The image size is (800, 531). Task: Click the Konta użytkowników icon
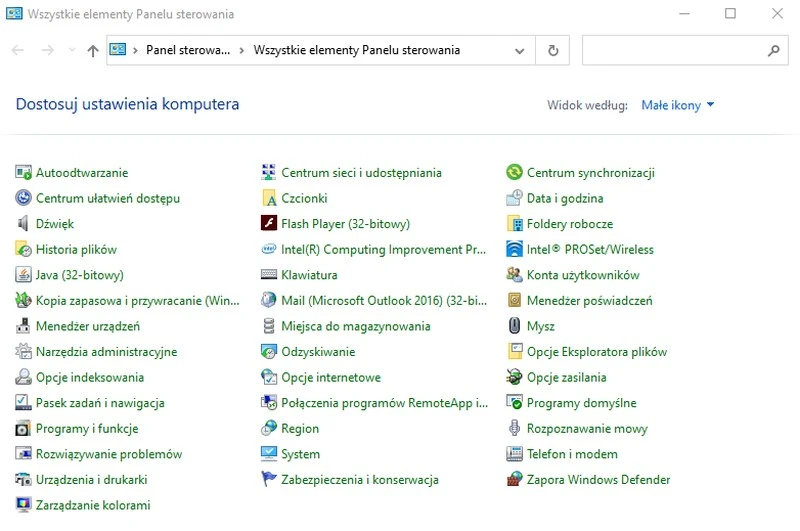[x=514, y=275]
